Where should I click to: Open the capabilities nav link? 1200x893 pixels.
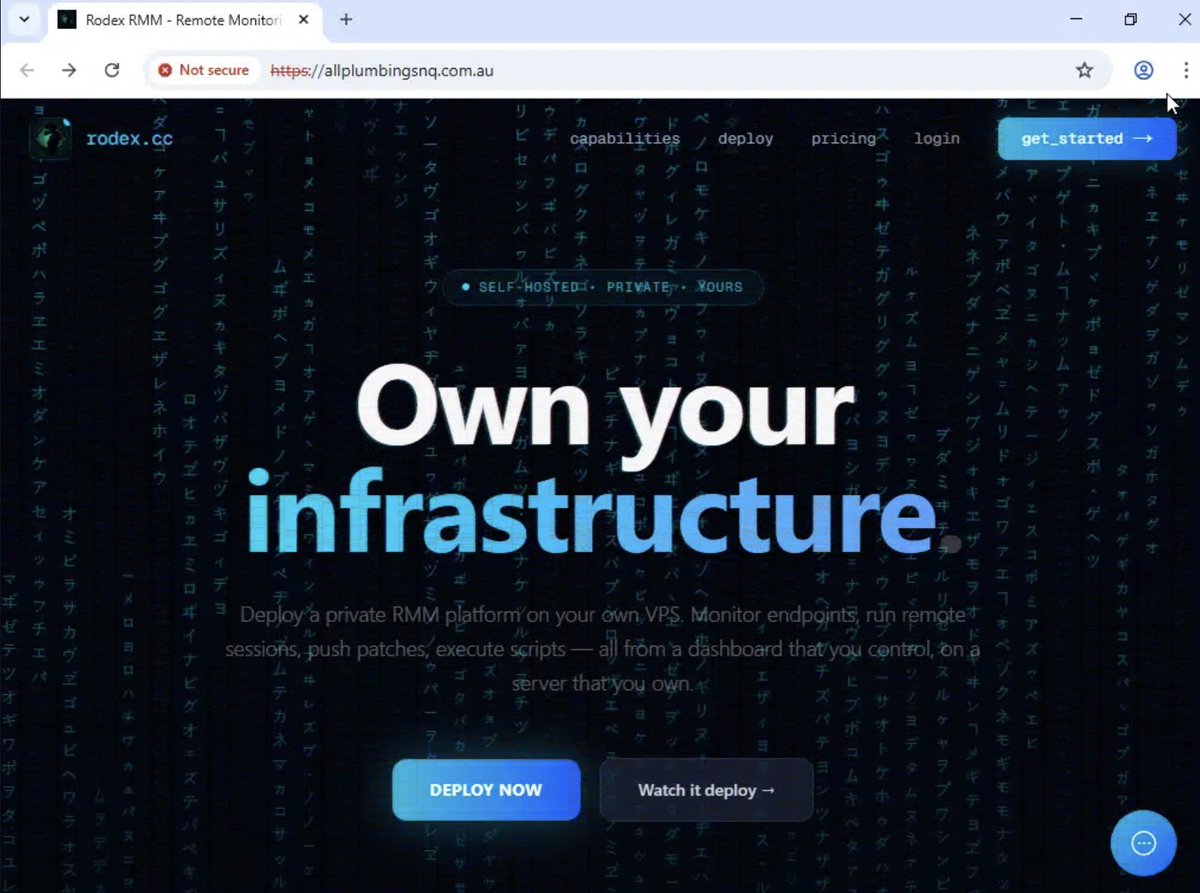point(625,139)
